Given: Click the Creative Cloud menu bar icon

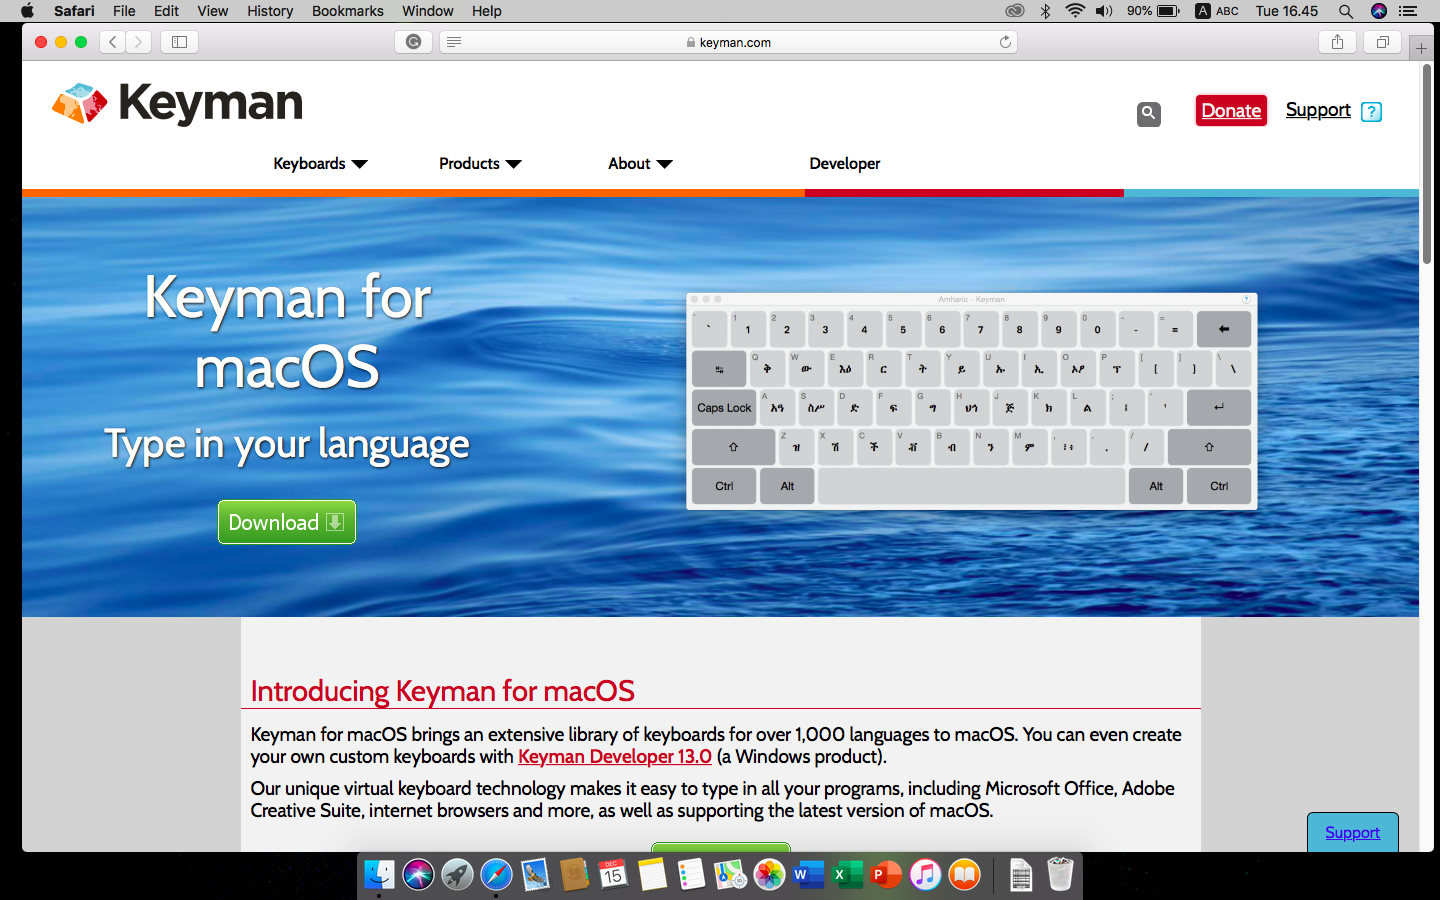Looking at the screenshot, I should point(1014,11).
